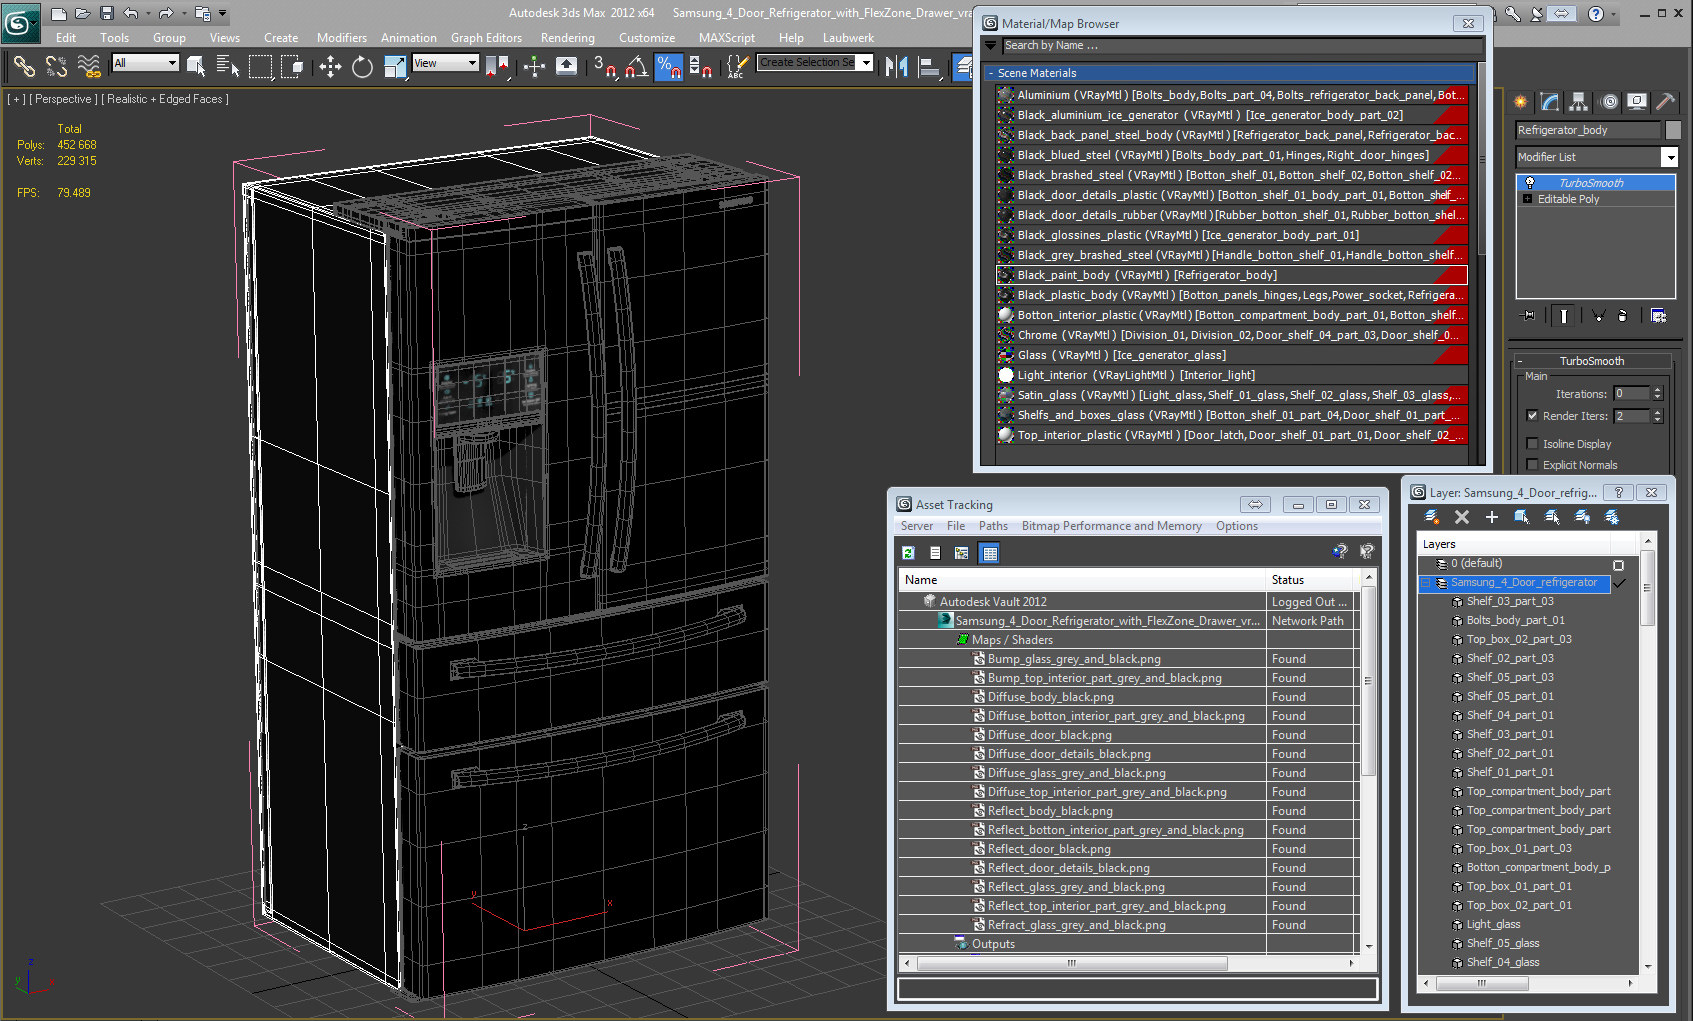Click the Mirror tool icon

point(897,67)
